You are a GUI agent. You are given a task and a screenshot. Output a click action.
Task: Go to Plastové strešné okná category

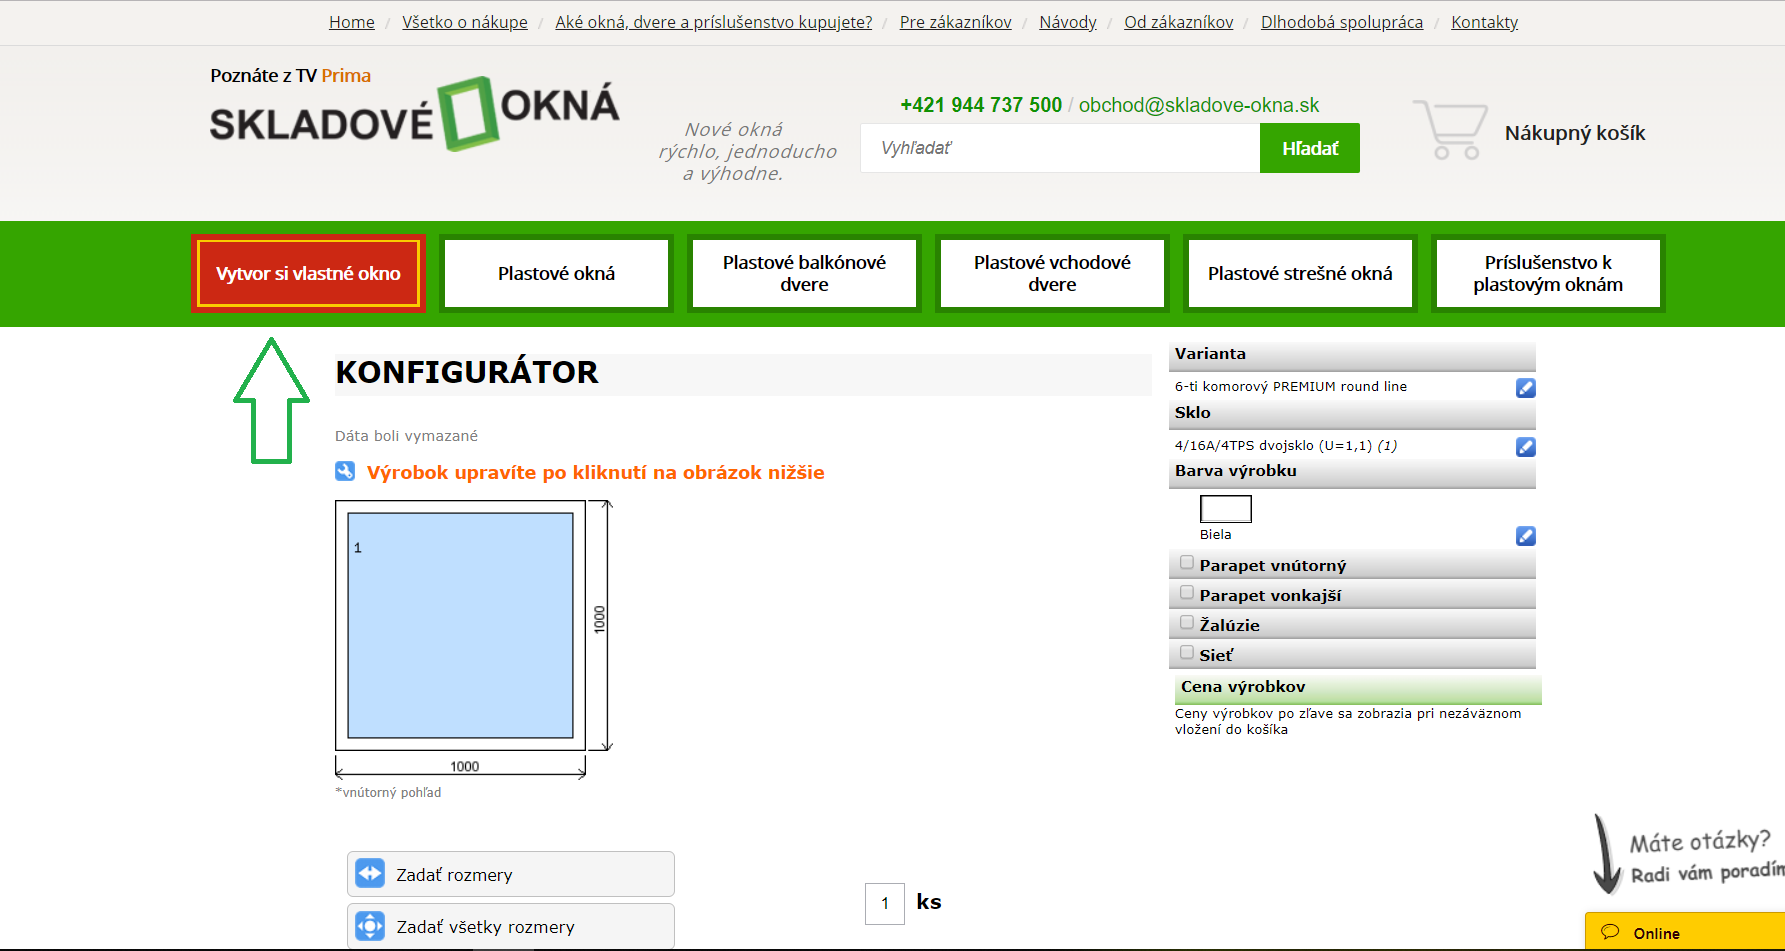tap(1299, 274)
